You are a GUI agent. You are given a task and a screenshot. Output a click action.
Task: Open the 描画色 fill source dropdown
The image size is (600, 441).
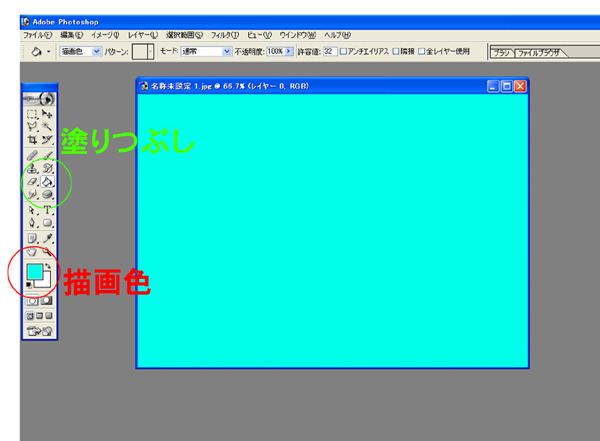click(x=97, y=51)
